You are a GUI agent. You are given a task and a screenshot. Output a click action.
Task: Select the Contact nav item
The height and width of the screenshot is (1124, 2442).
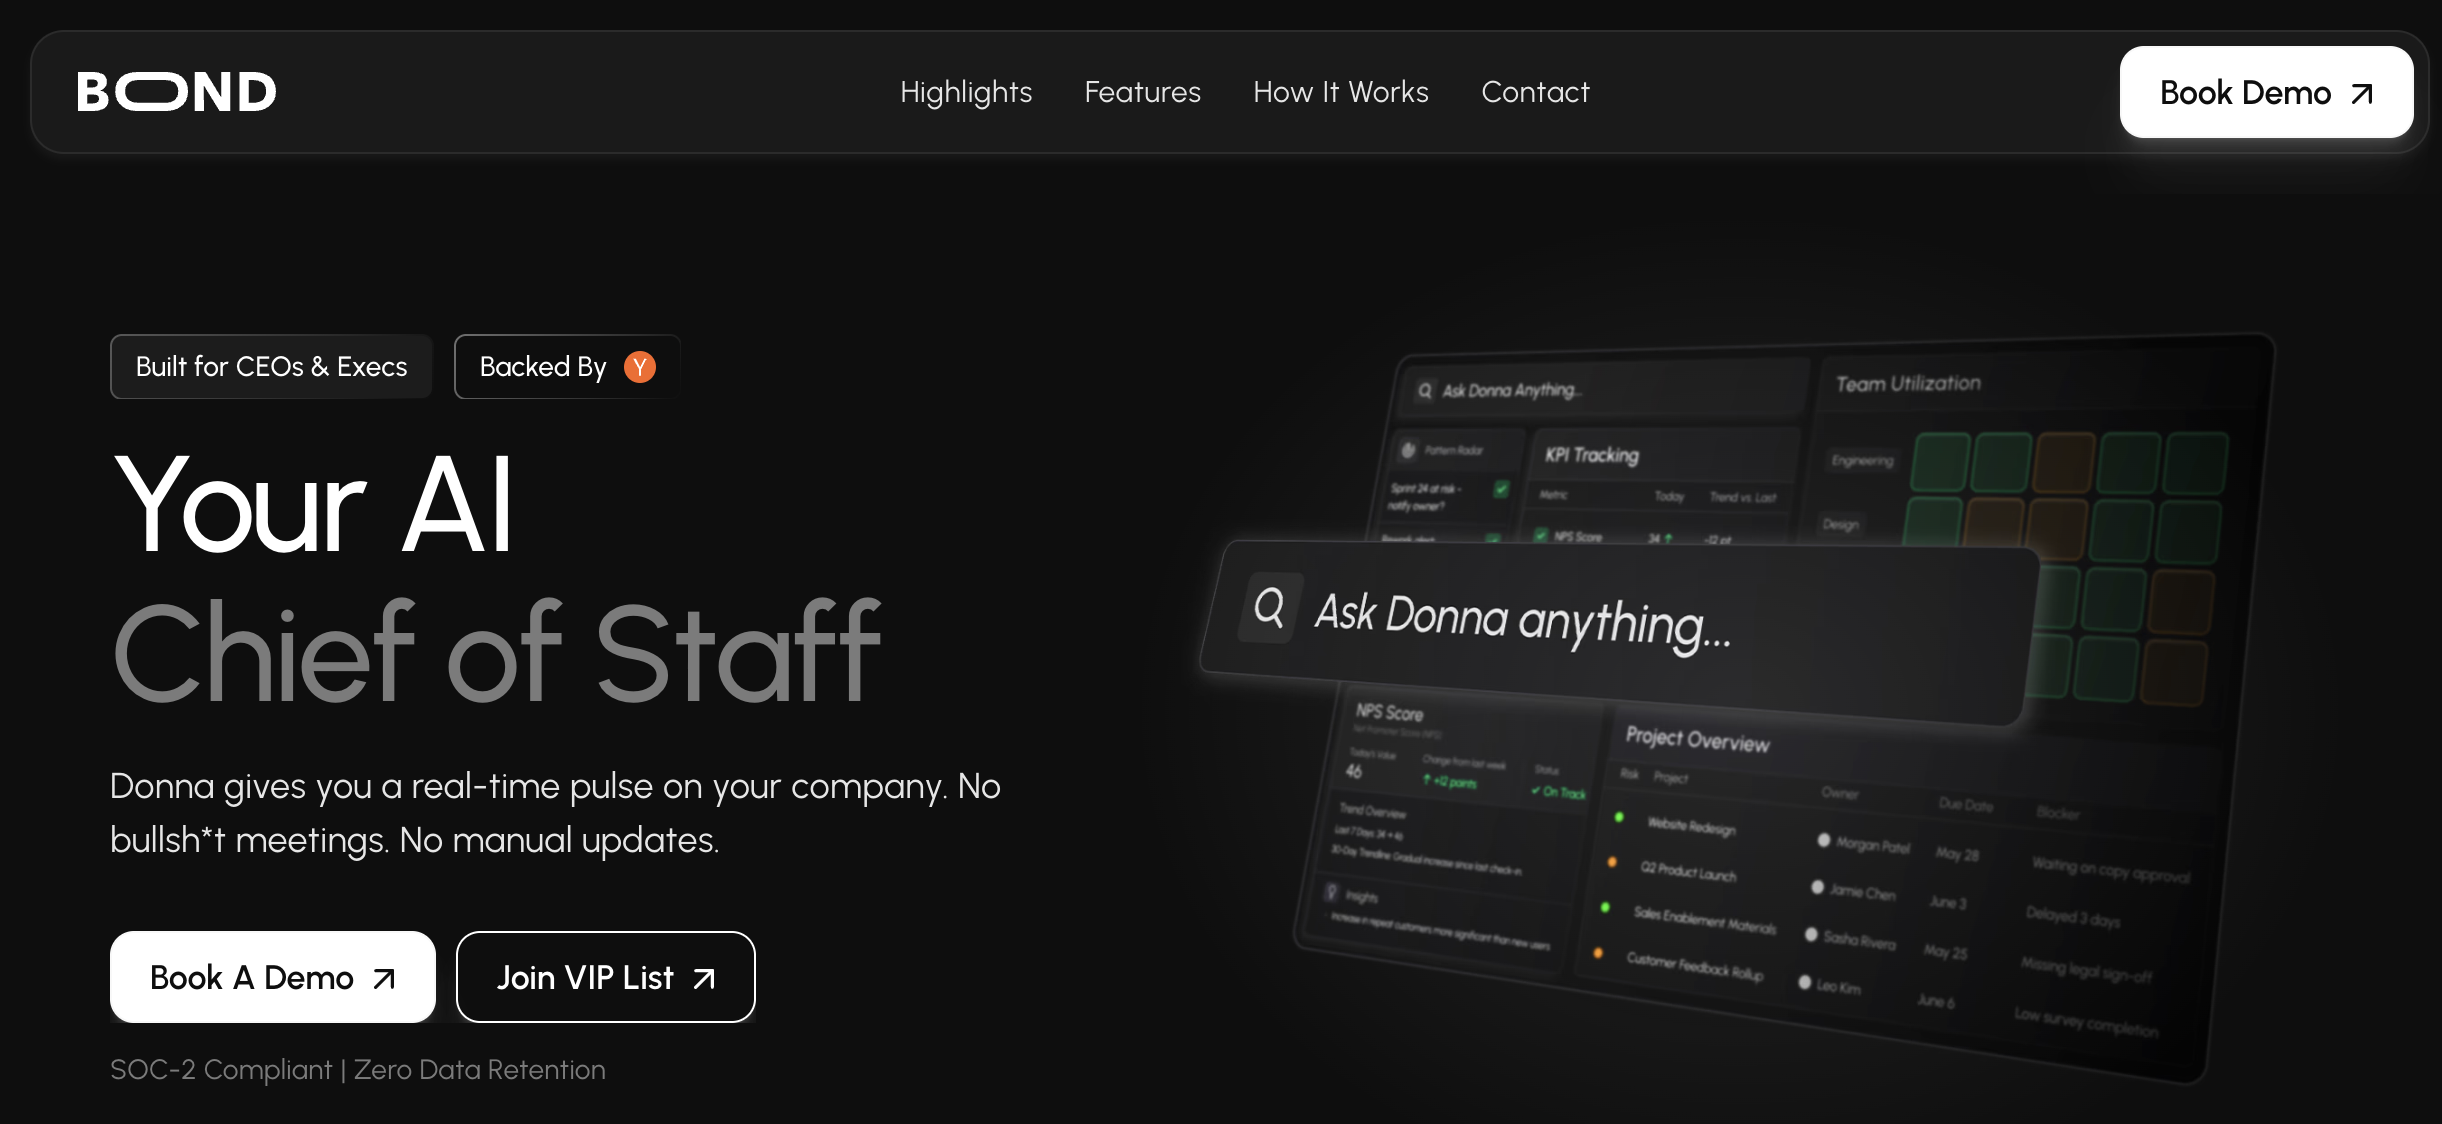[1535, 92]
